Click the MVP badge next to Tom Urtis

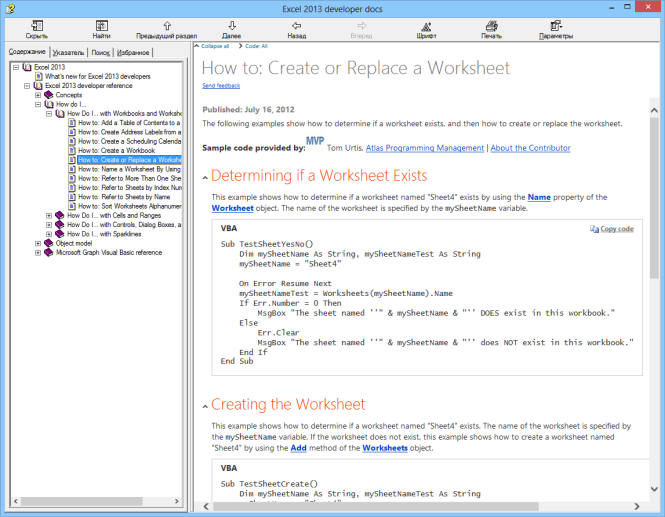click(x=315, y=141)
